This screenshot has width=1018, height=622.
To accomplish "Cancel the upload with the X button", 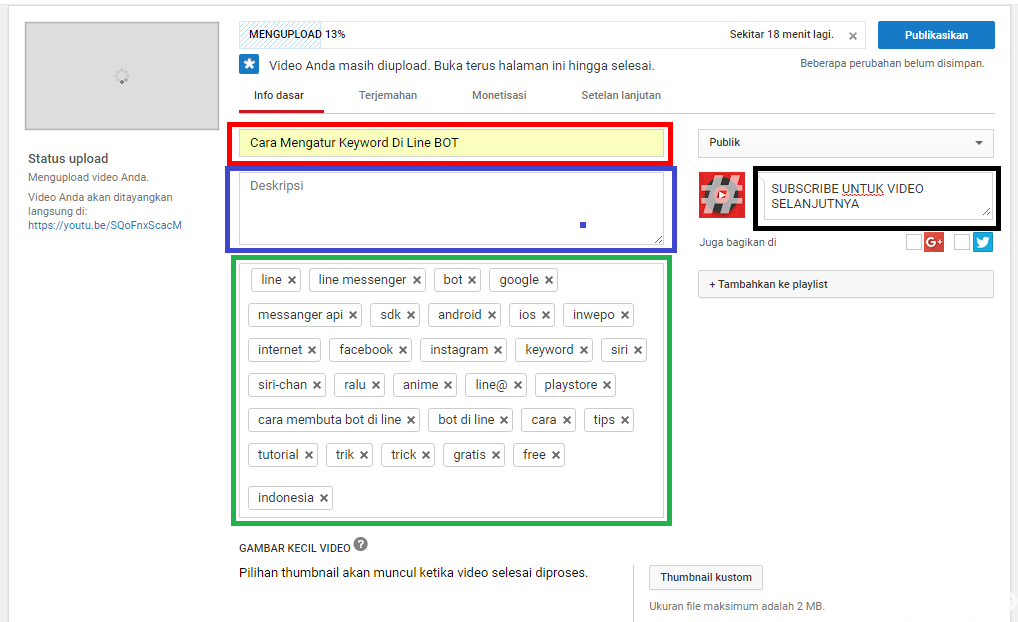I will click(x=853, y=36).
